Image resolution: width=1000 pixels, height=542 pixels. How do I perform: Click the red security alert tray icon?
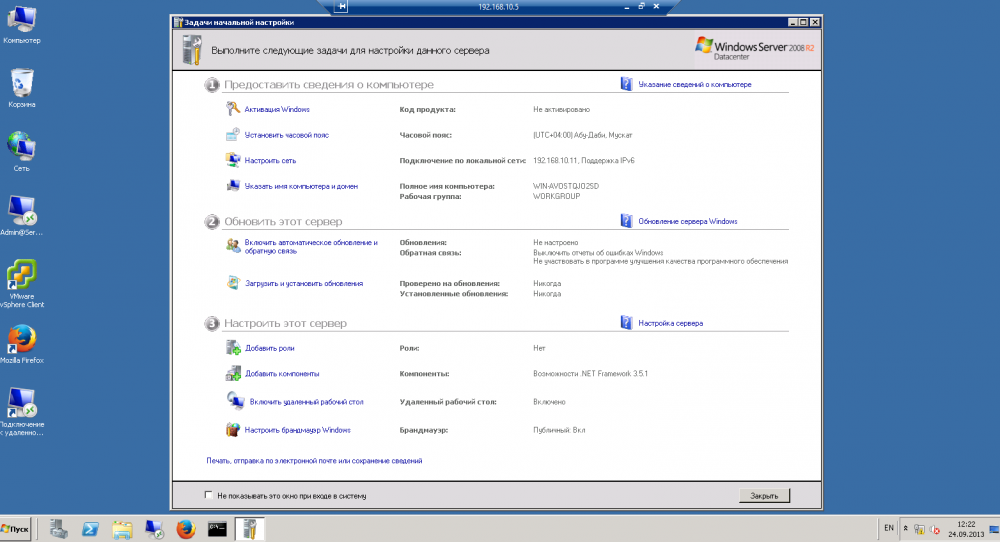pyautogui.click(x=935, y=529)
